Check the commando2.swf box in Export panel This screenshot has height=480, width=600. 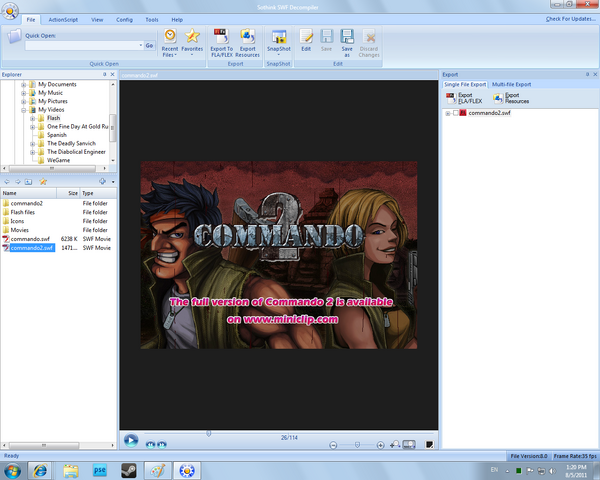[455, 113]
